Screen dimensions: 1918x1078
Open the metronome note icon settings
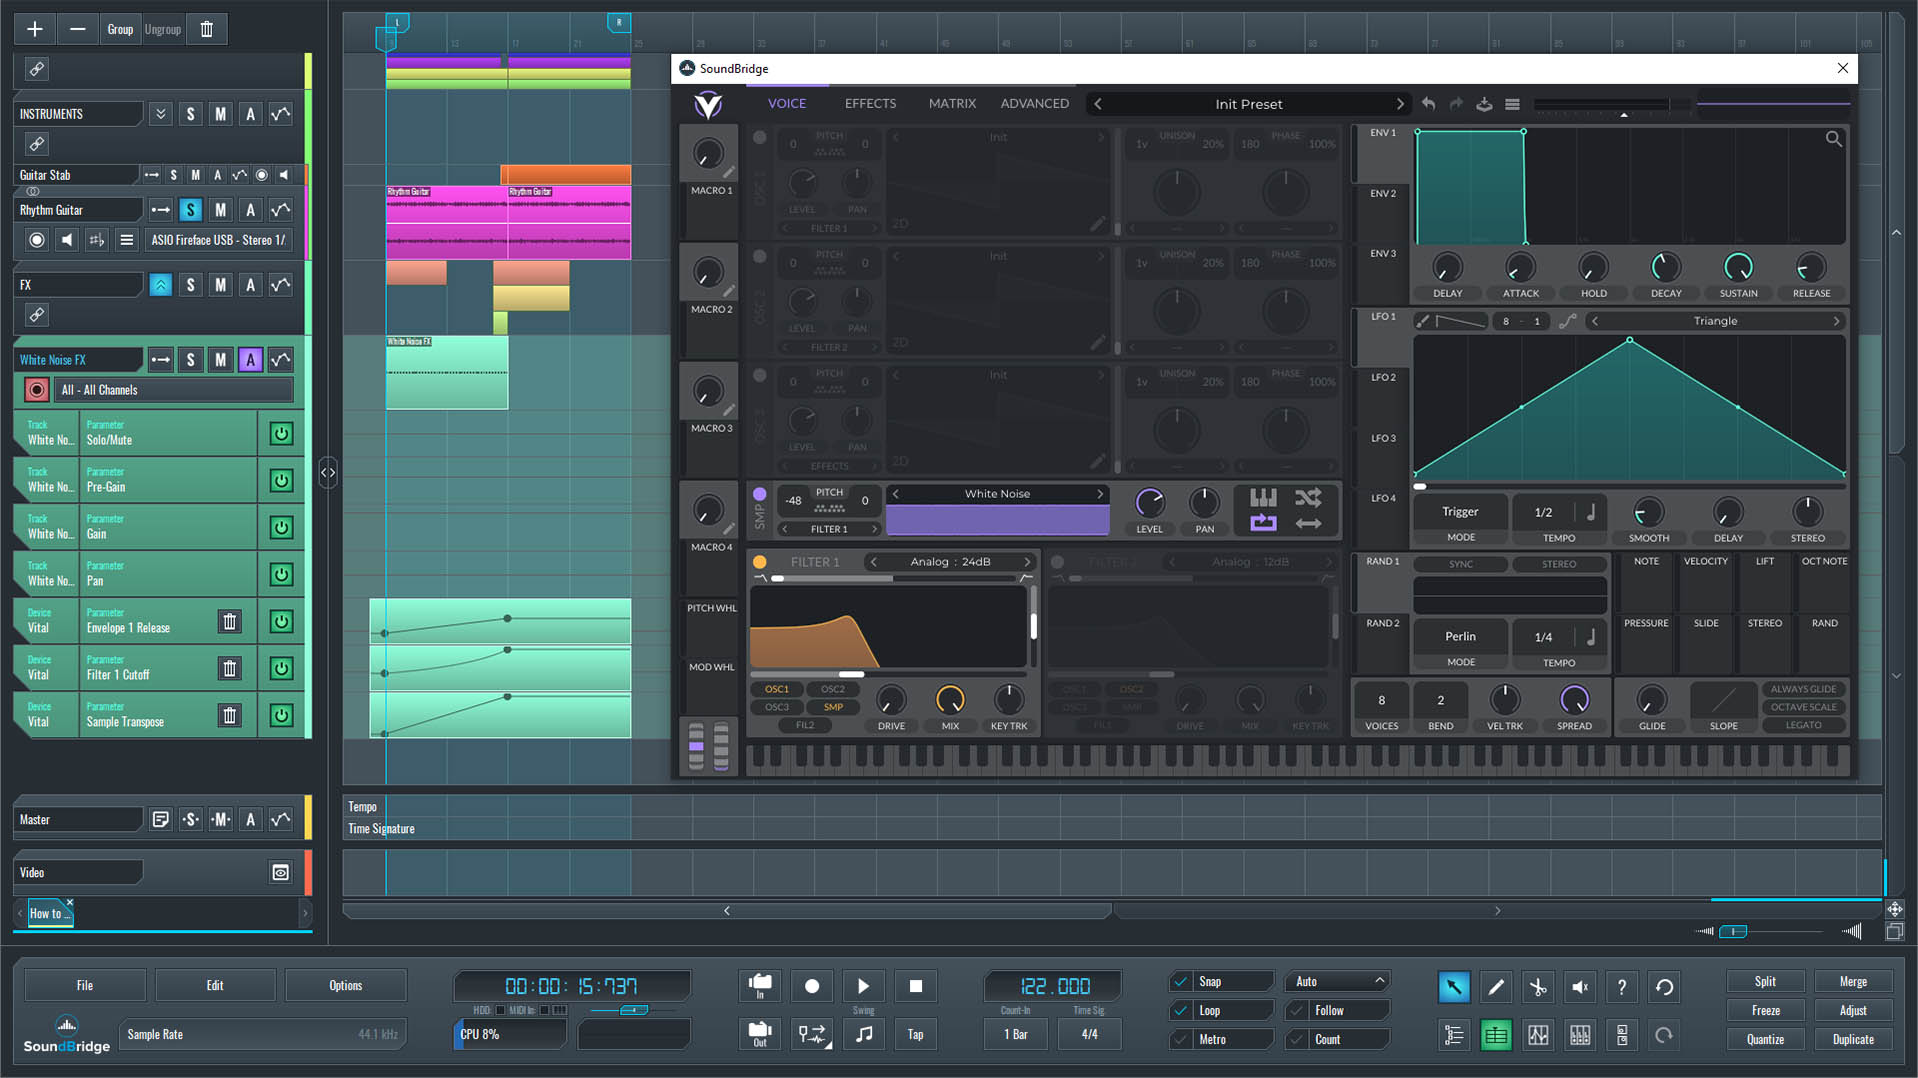[864, 1034]
